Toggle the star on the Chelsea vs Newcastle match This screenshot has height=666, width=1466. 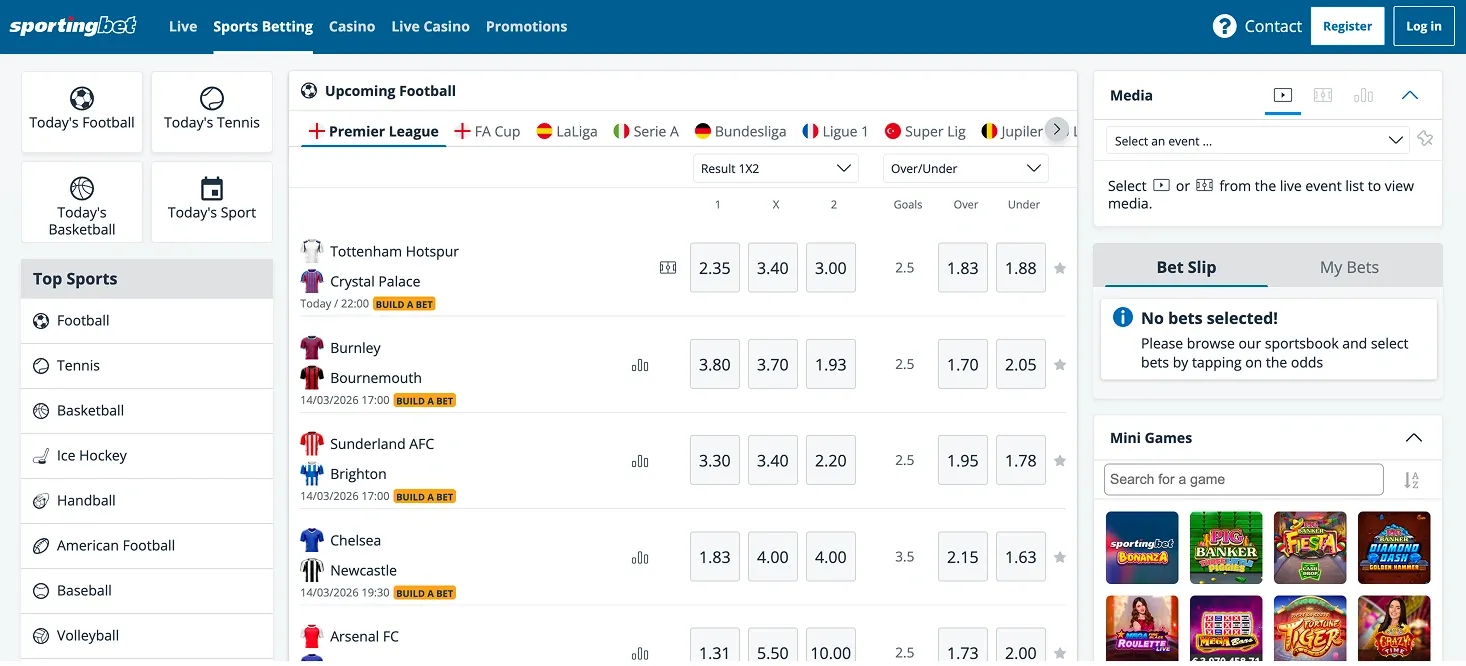coord(1060,557)
